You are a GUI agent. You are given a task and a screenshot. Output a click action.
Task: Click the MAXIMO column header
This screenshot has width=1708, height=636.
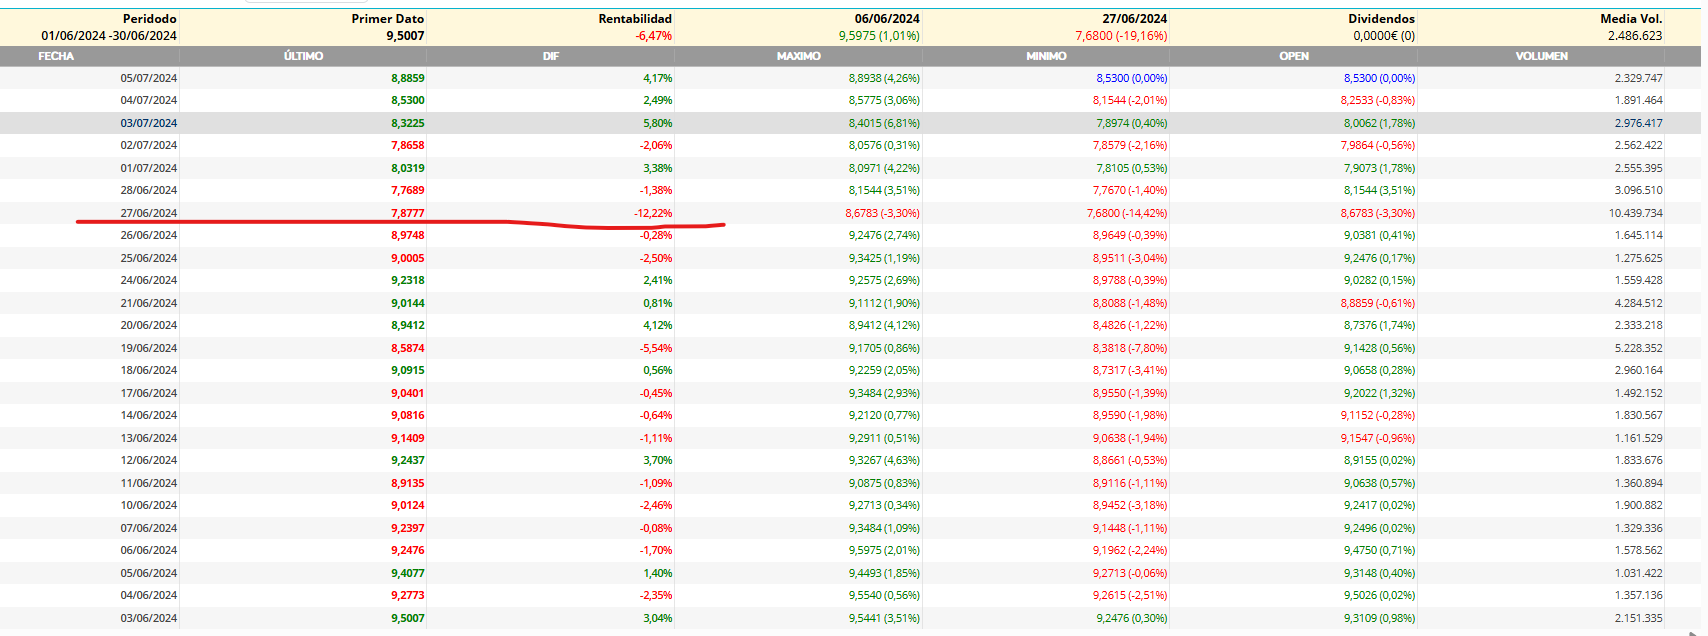(798, 56)
